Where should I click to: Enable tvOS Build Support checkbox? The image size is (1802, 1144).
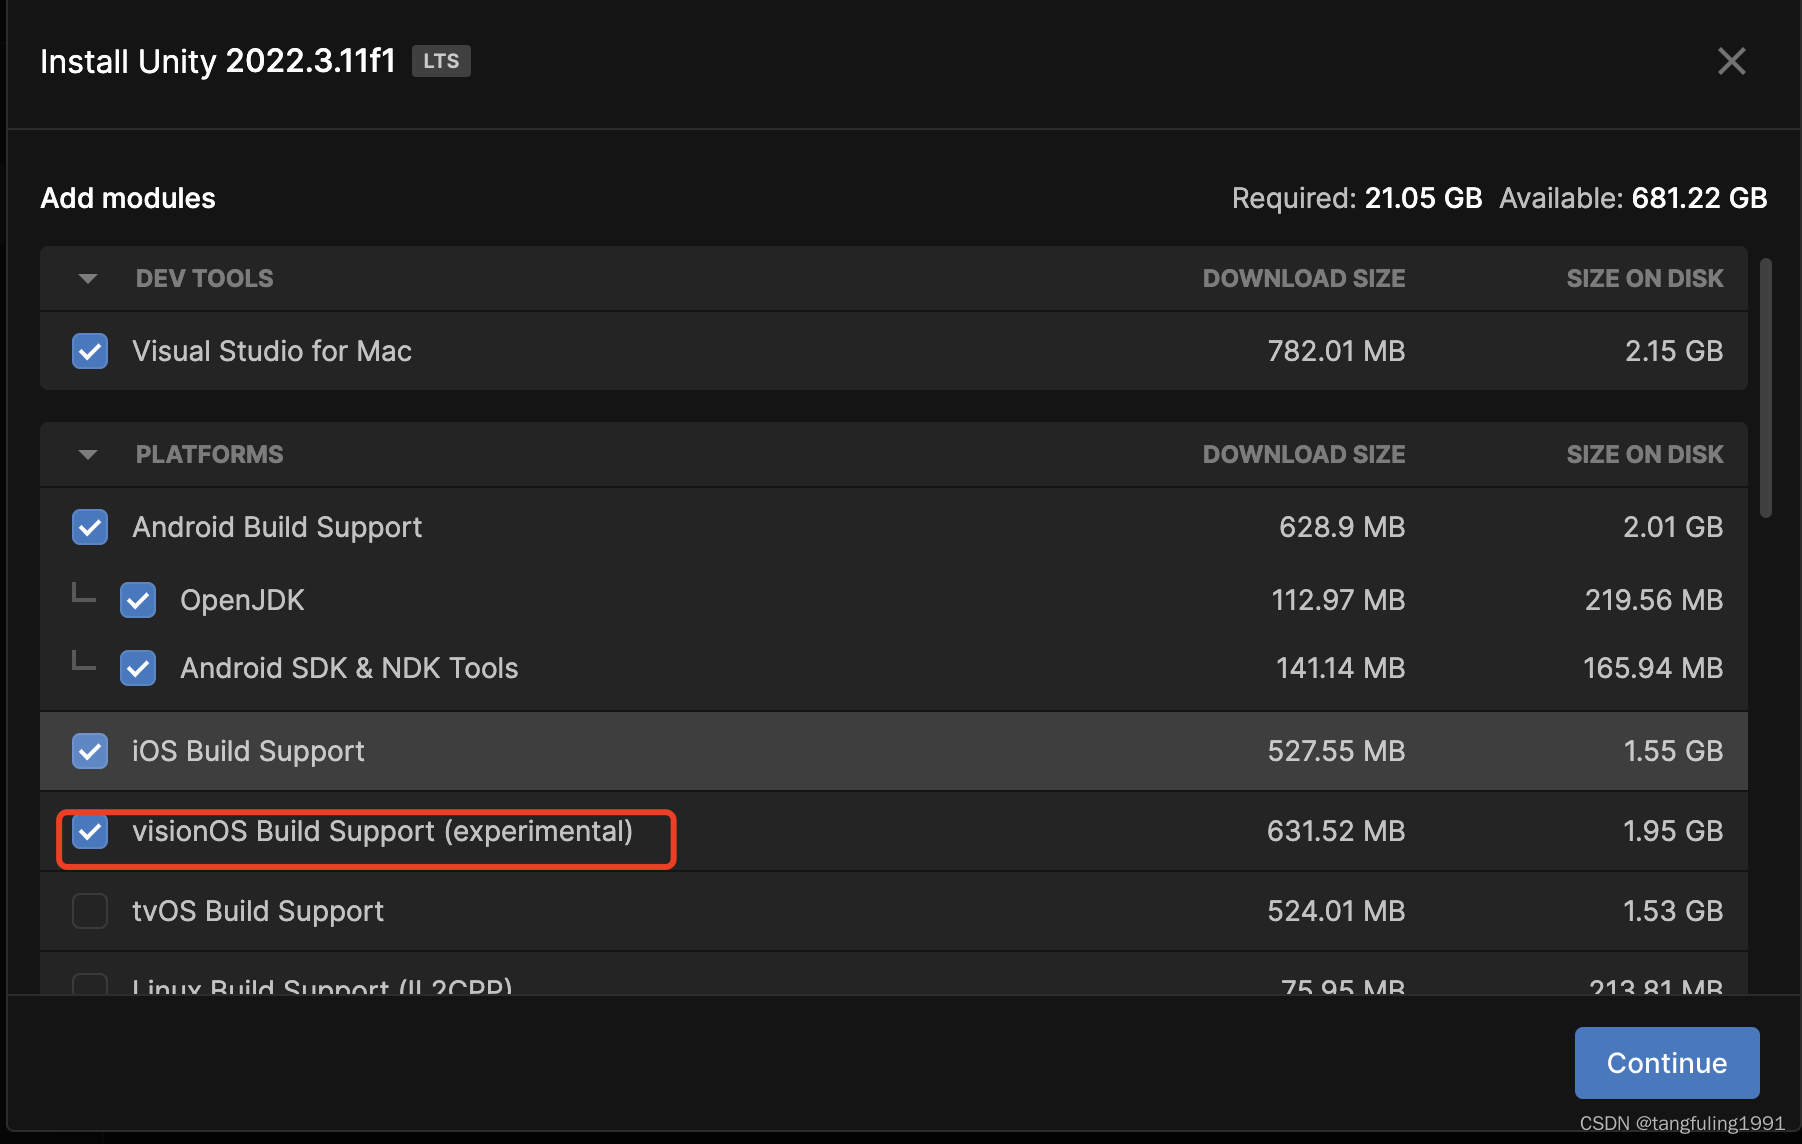point(90,911)
